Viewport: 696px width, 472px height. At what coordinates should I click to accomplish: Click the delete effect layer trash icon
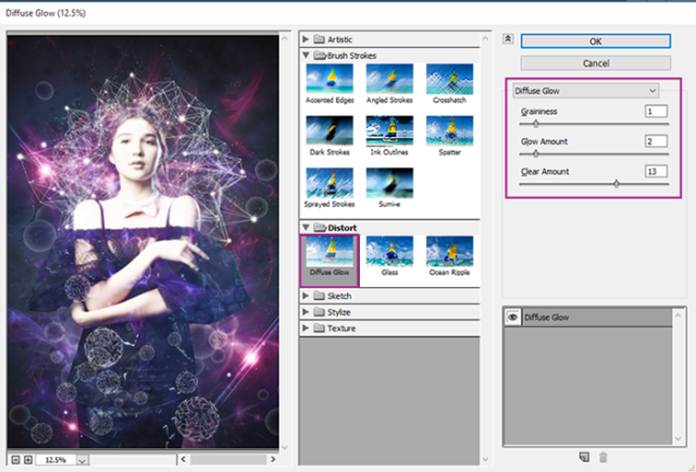point(603,457)
